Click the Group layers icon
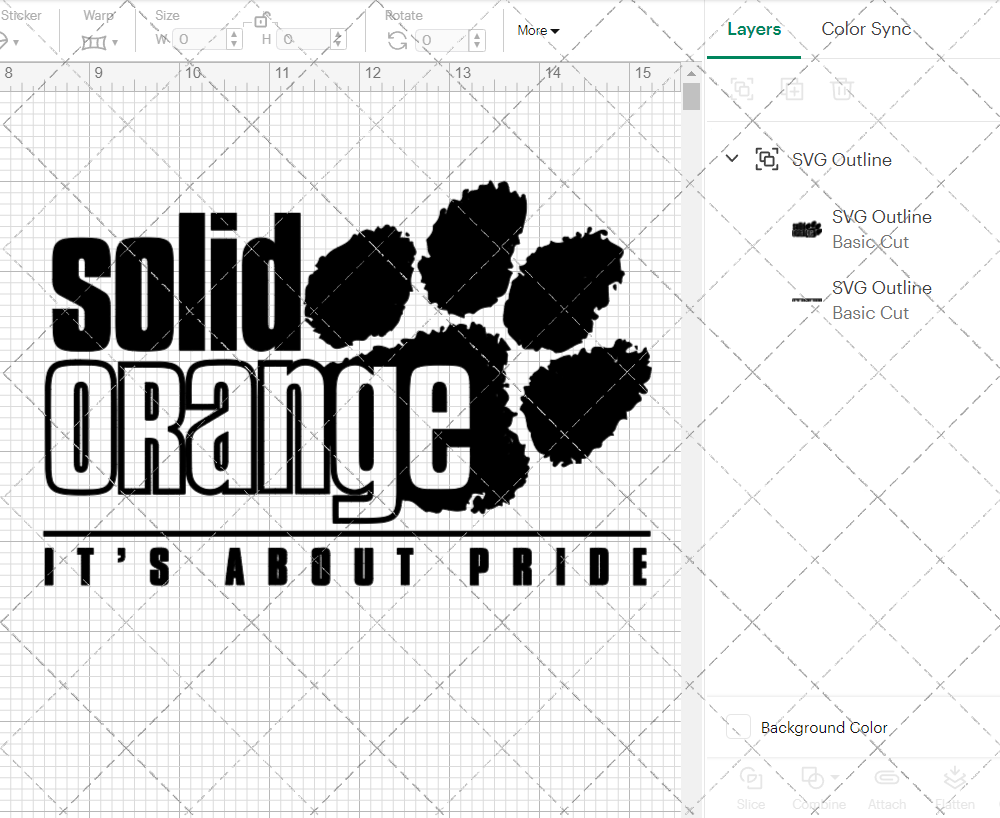The height and width of the screenshot is (818, 1000). (742, 89)
